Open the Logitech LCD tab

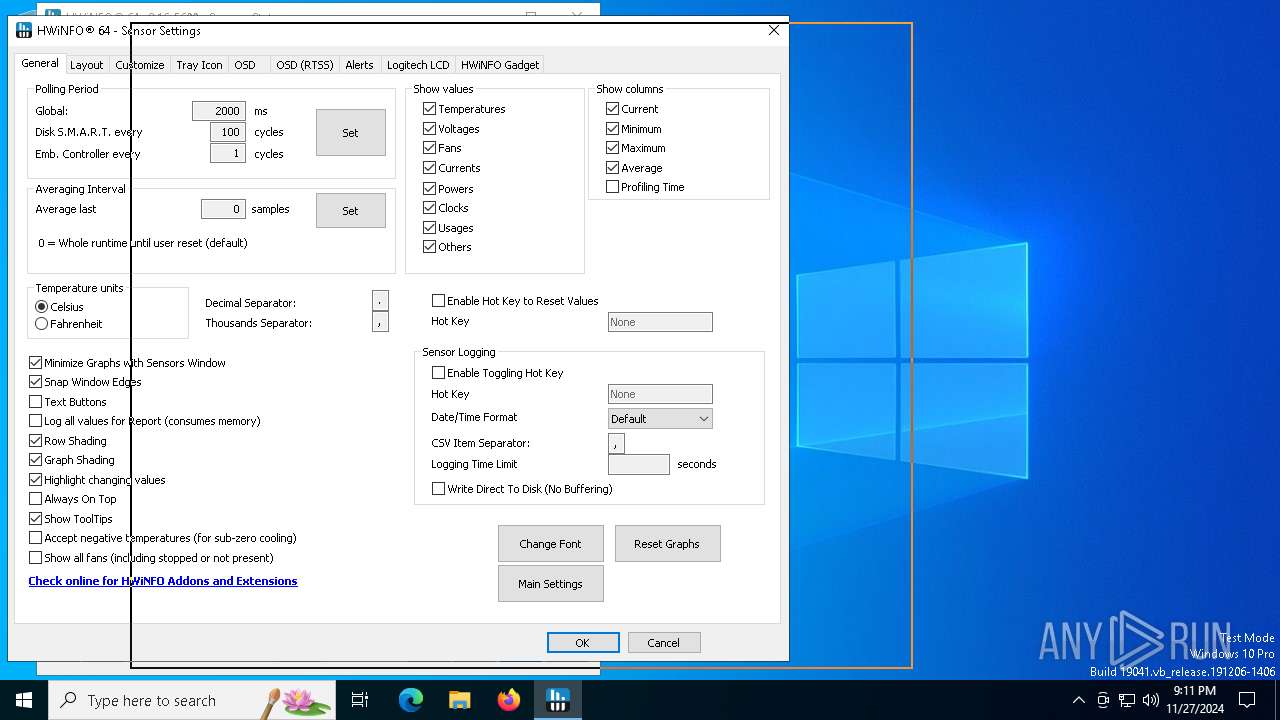point(418,65)
